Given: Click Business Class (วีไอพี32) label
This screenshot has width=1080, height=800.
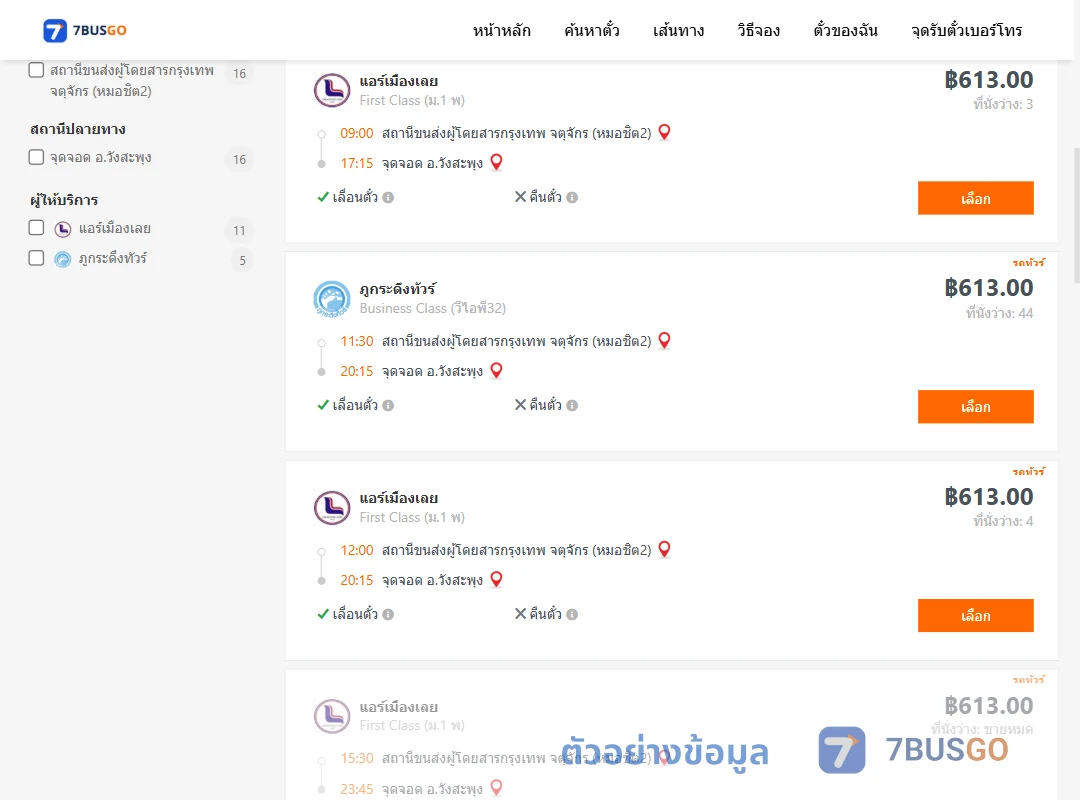Looking at the screenshot, I should [433, 309].
